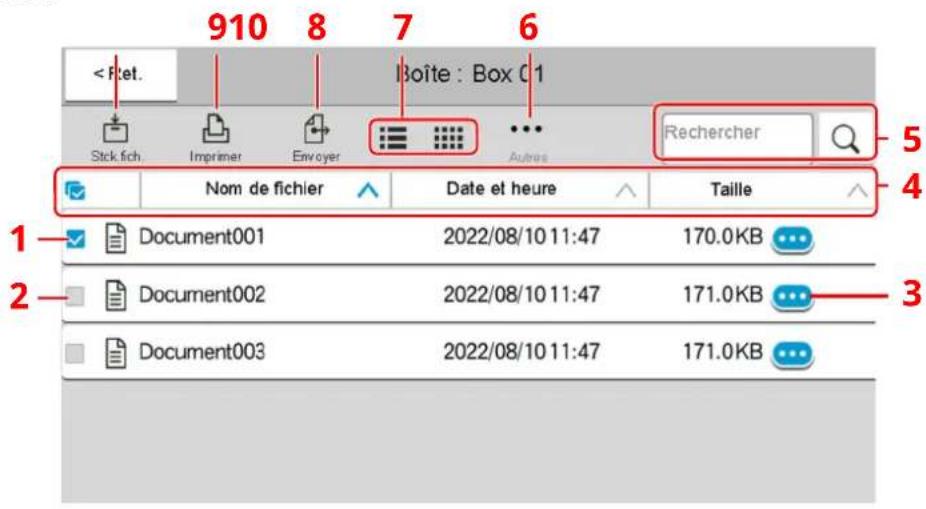Click the Envoyer send icon
Viewport: 926px width, 509px height.
click(315, 132)
